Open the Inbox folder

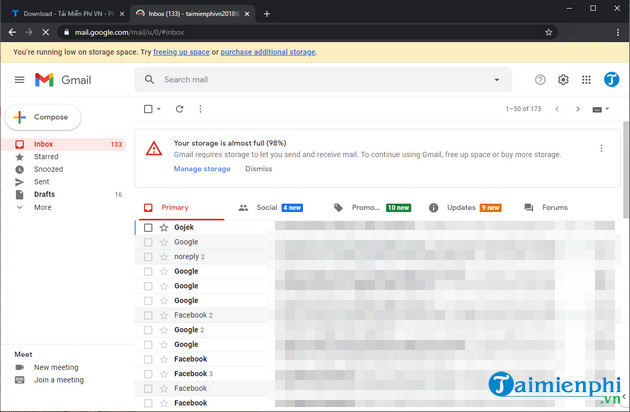tap(64, 144)
